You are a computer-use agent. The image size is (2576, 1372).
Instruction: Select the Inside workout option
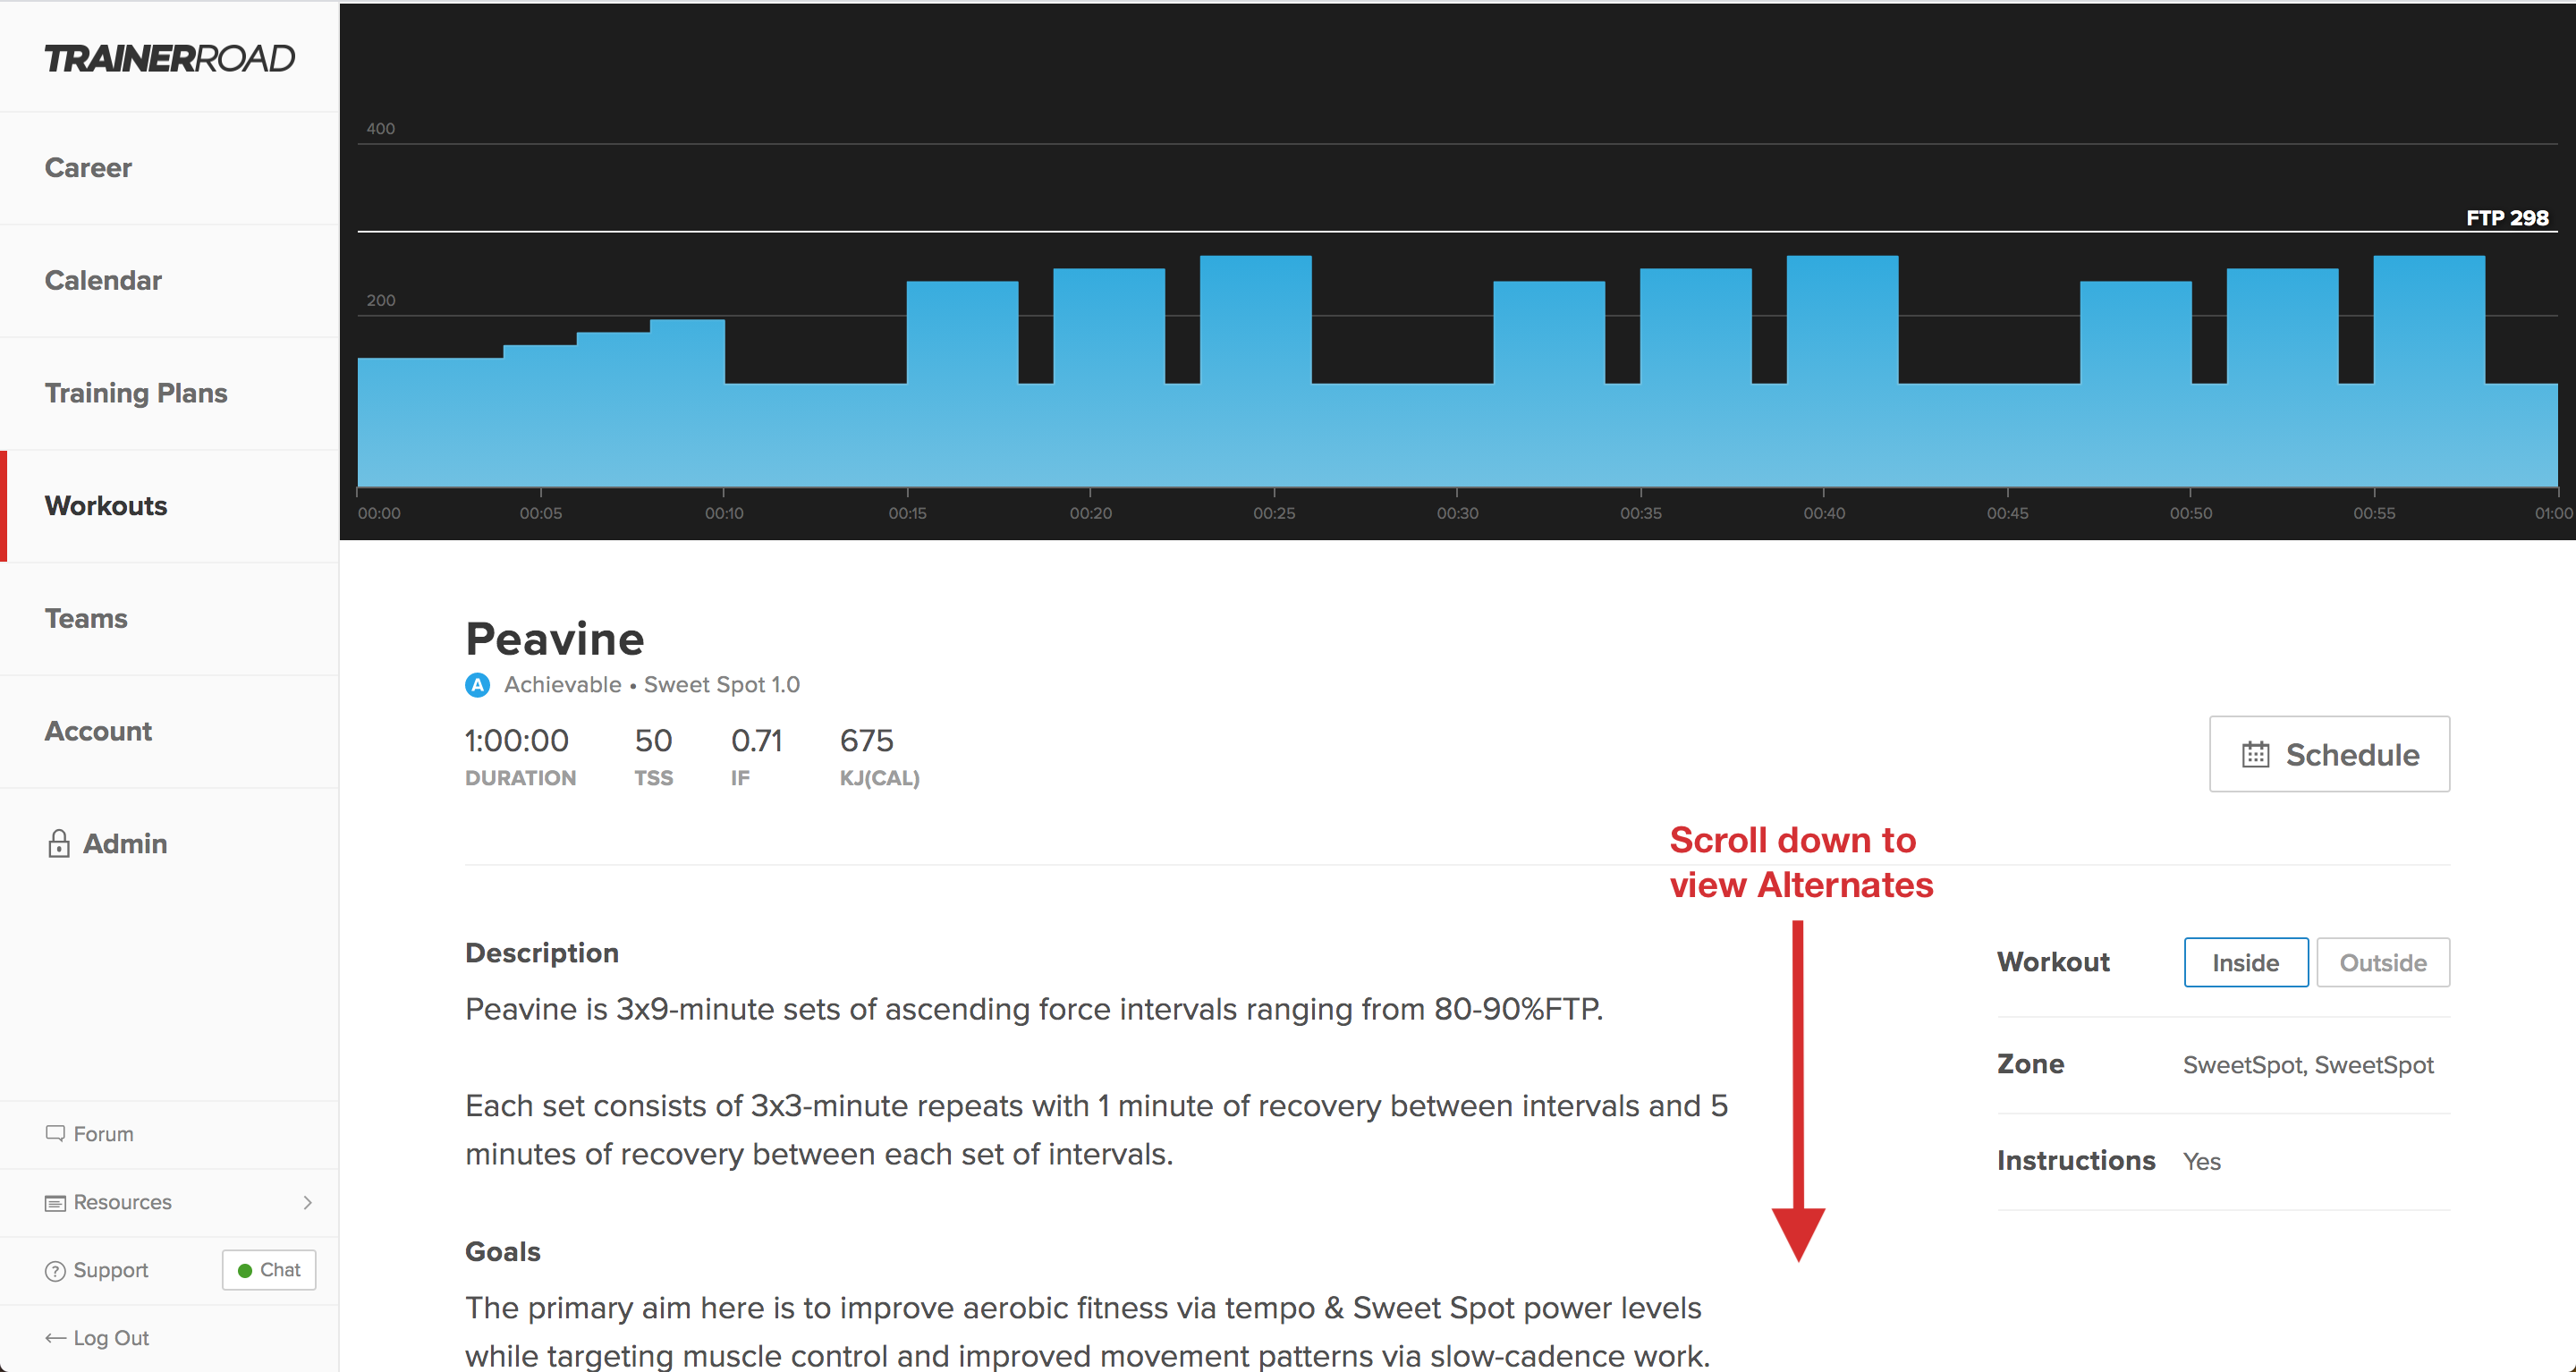coord(2246,962)
